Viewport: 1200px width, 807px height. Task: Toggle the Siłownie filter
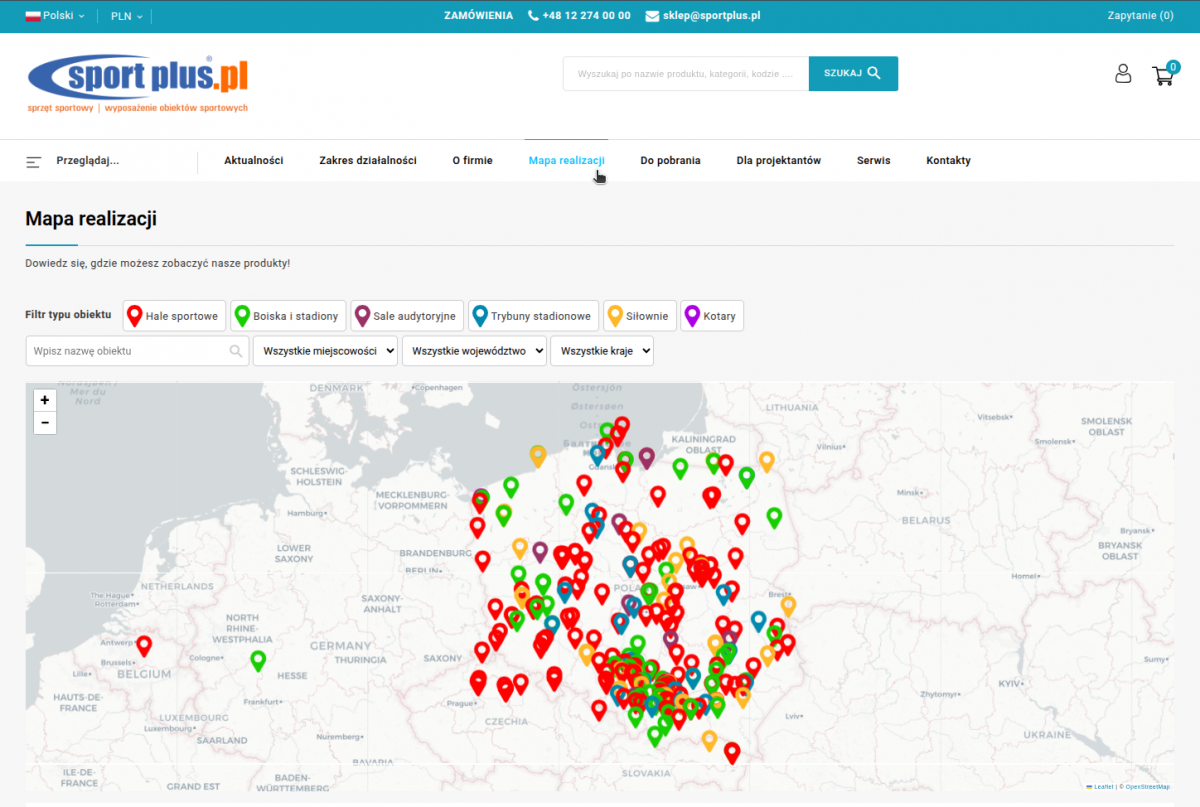640,316
